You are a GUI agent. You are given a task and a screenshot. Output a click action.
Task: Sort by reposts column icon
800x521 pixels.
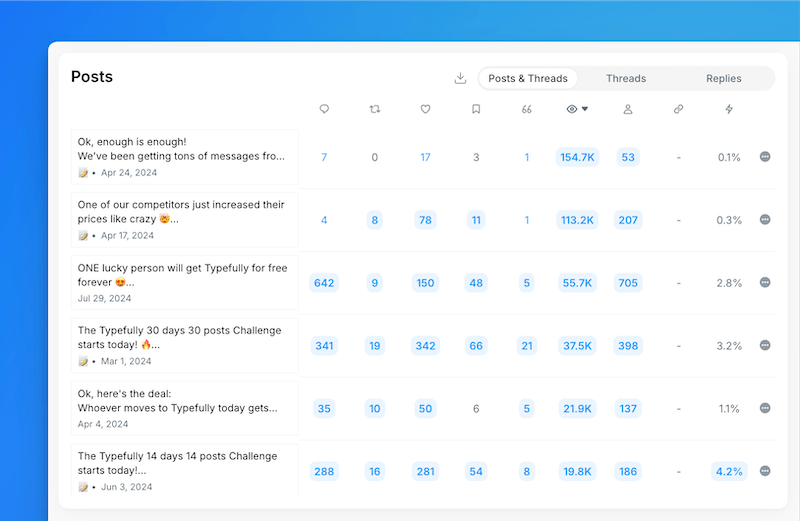(375, 109)
